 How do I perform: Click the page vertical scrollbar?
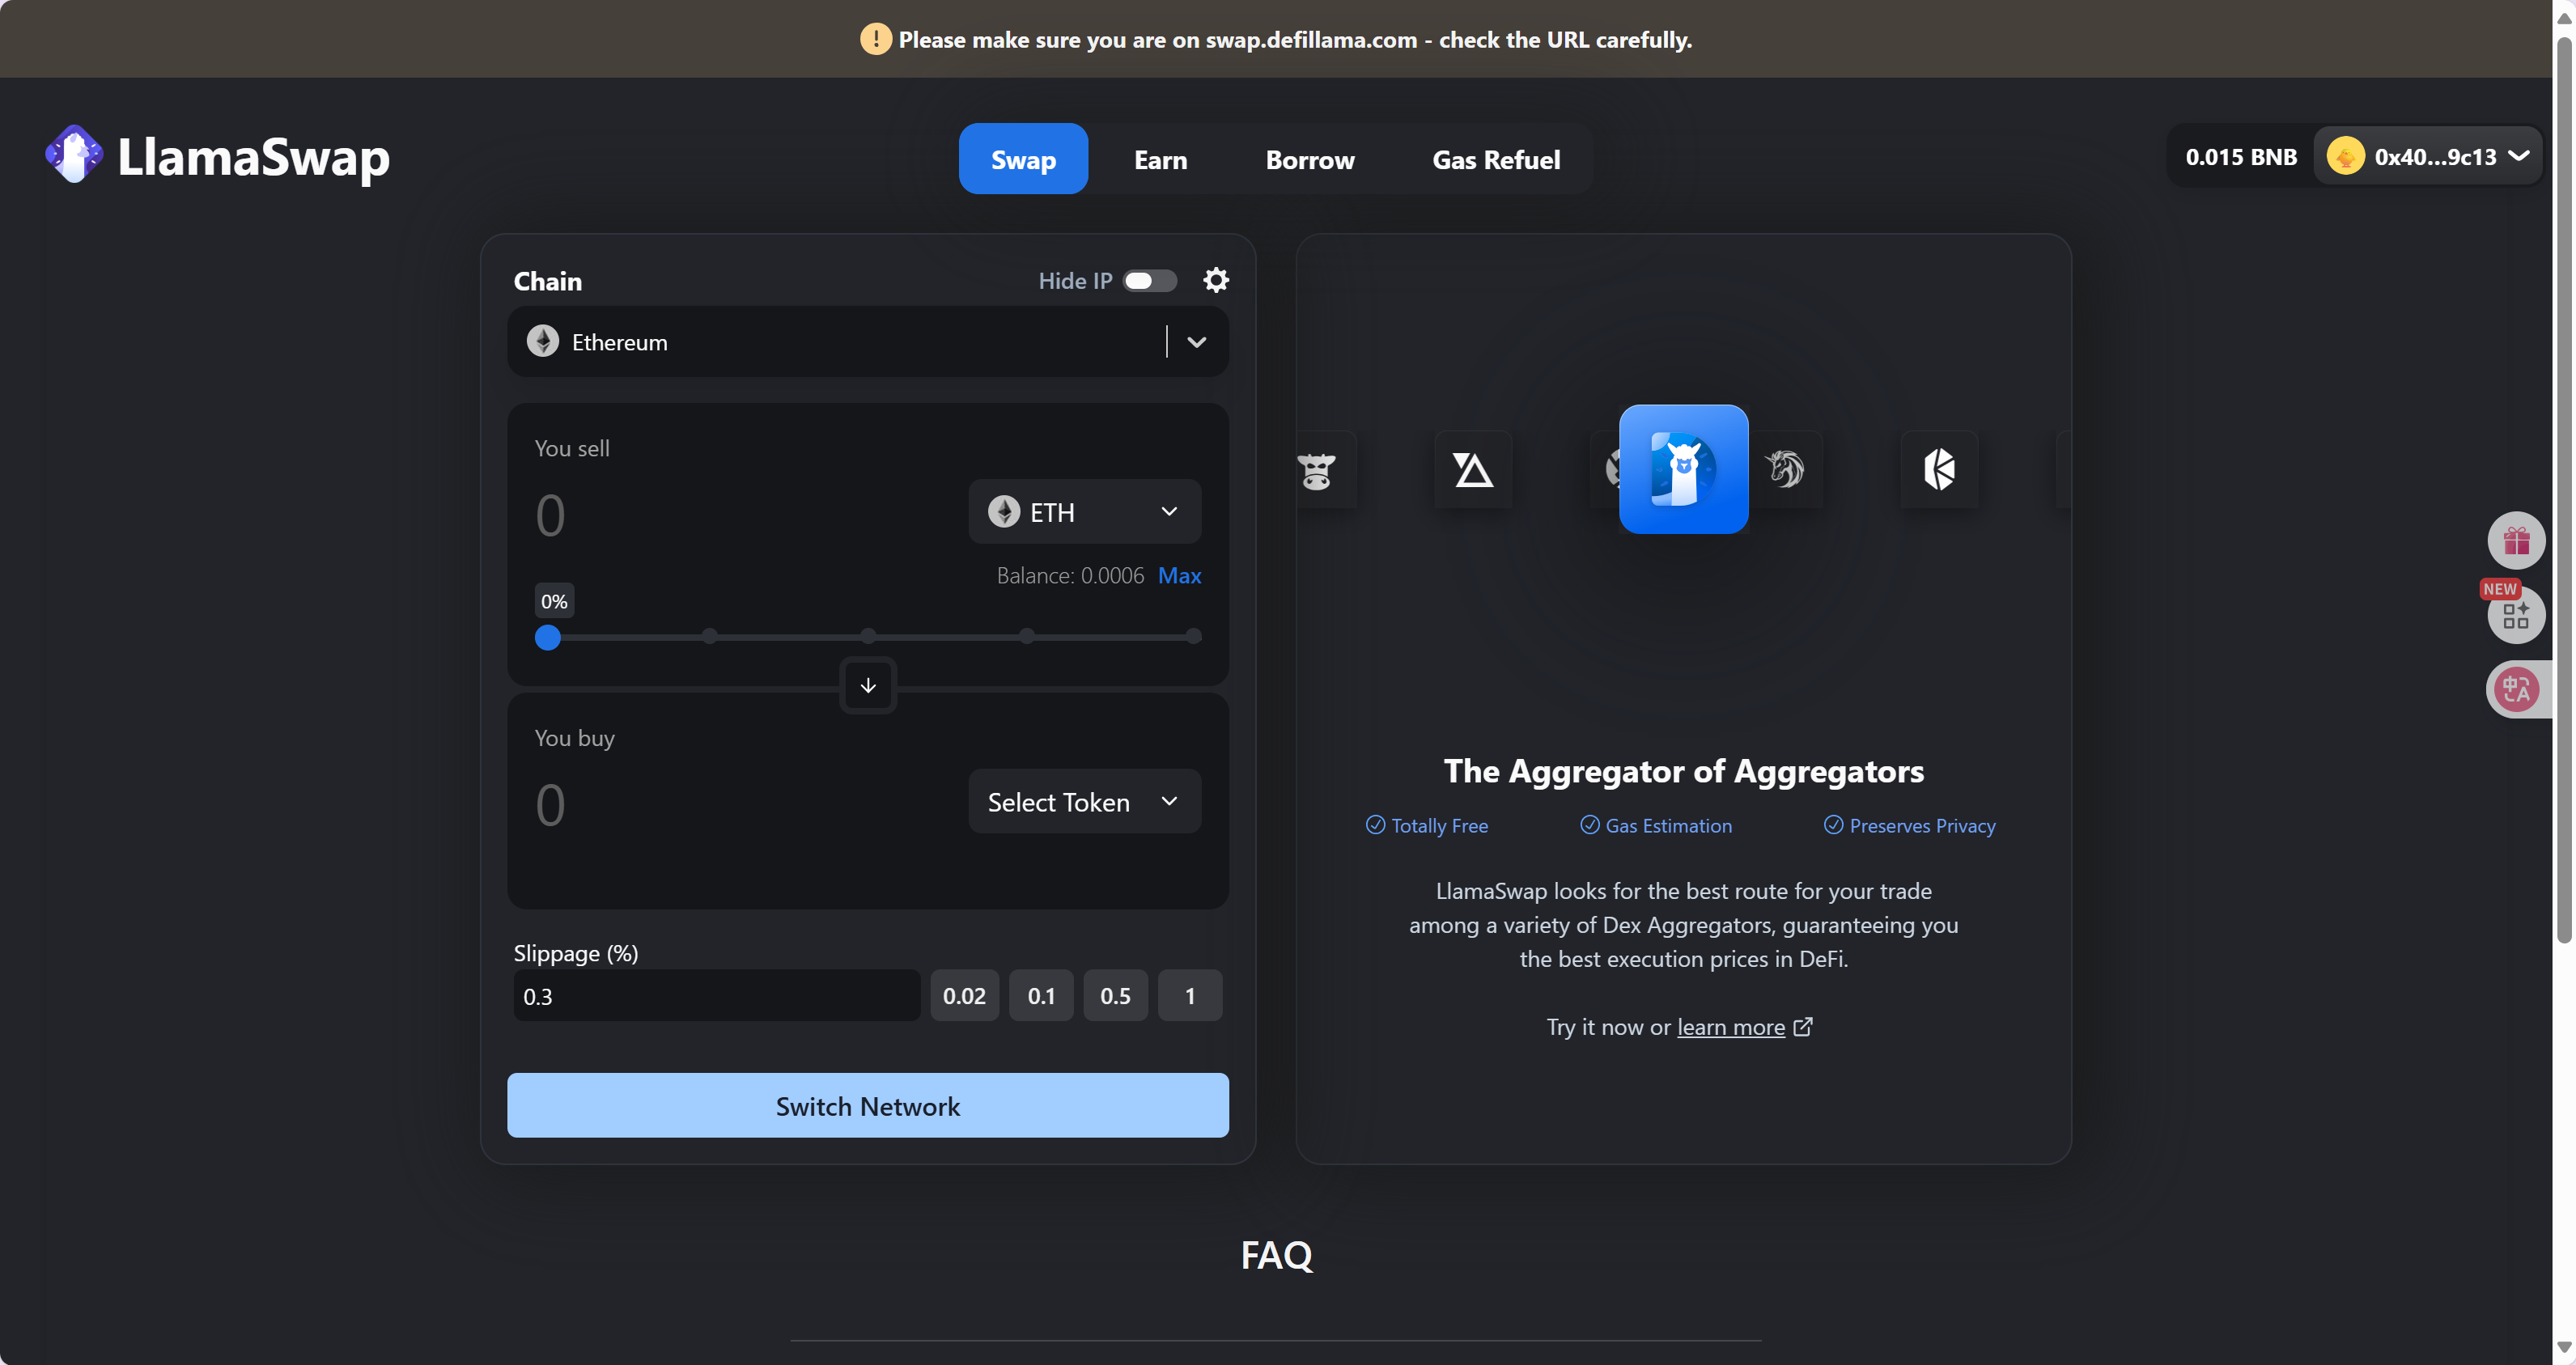pyautogui.click(x=2564, y=490)
